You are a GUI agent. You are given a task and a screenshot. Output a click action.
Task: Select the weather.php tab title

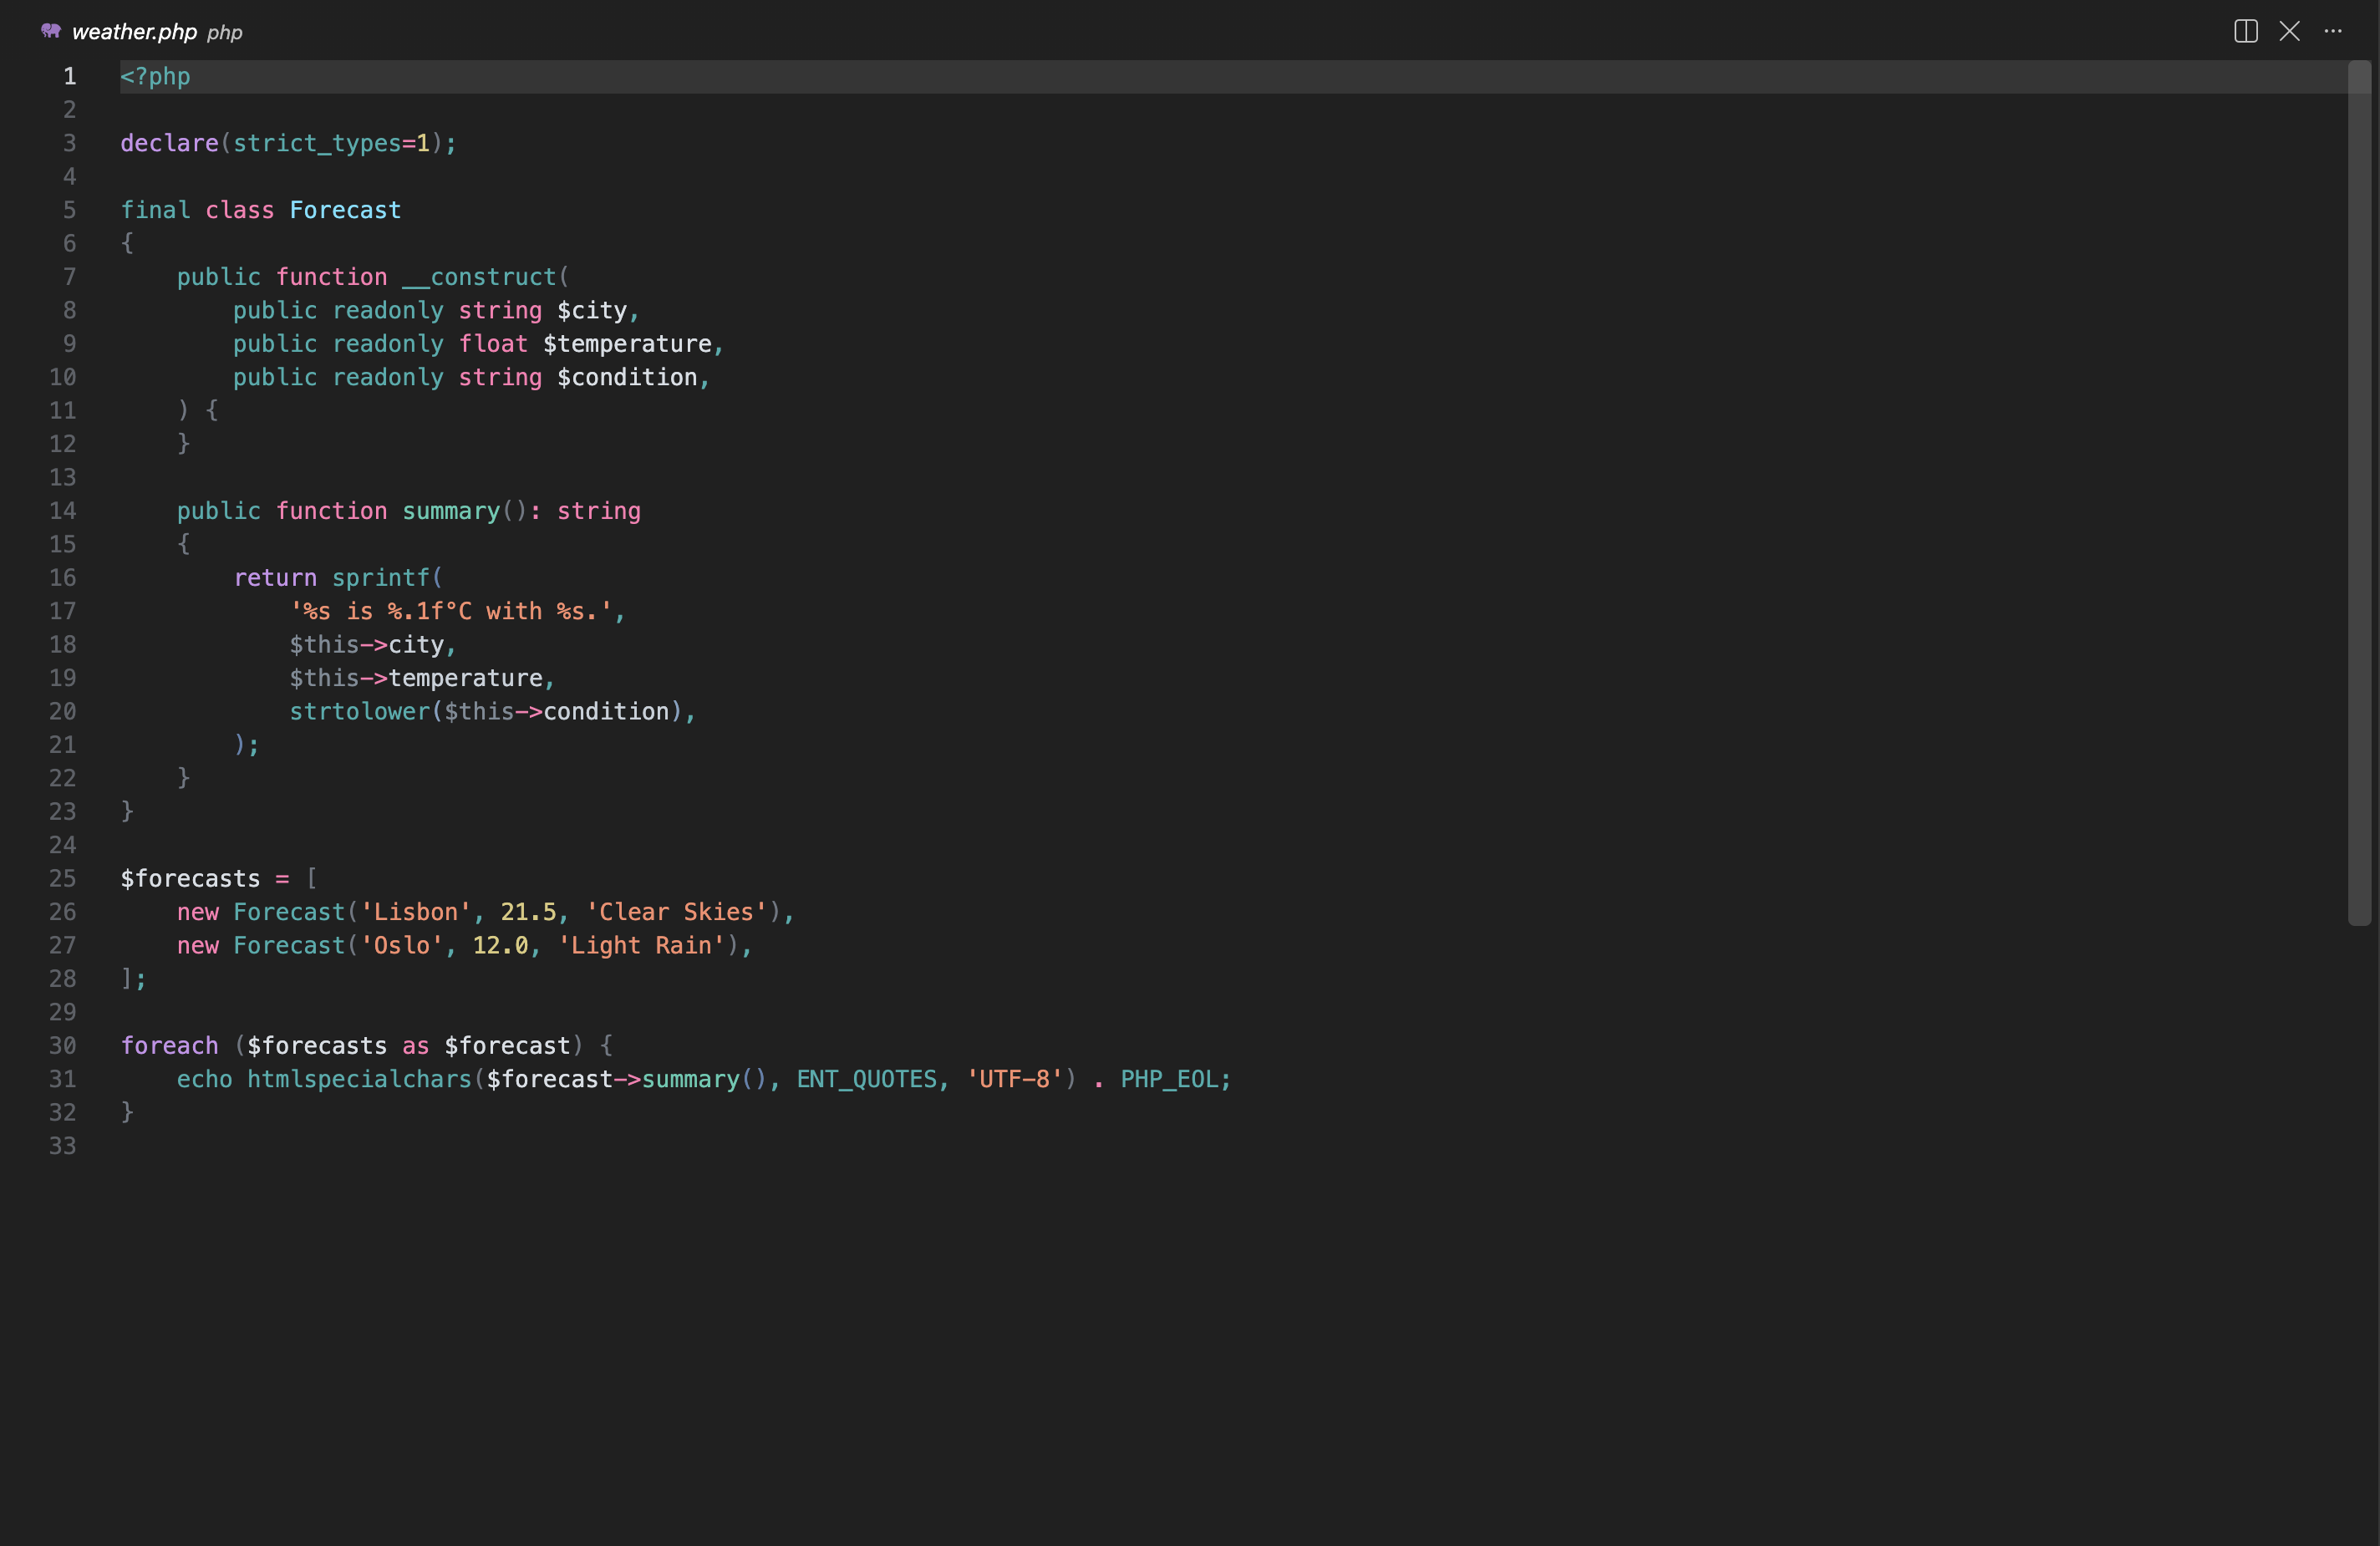pyautogui.click(x=134, y=32)
